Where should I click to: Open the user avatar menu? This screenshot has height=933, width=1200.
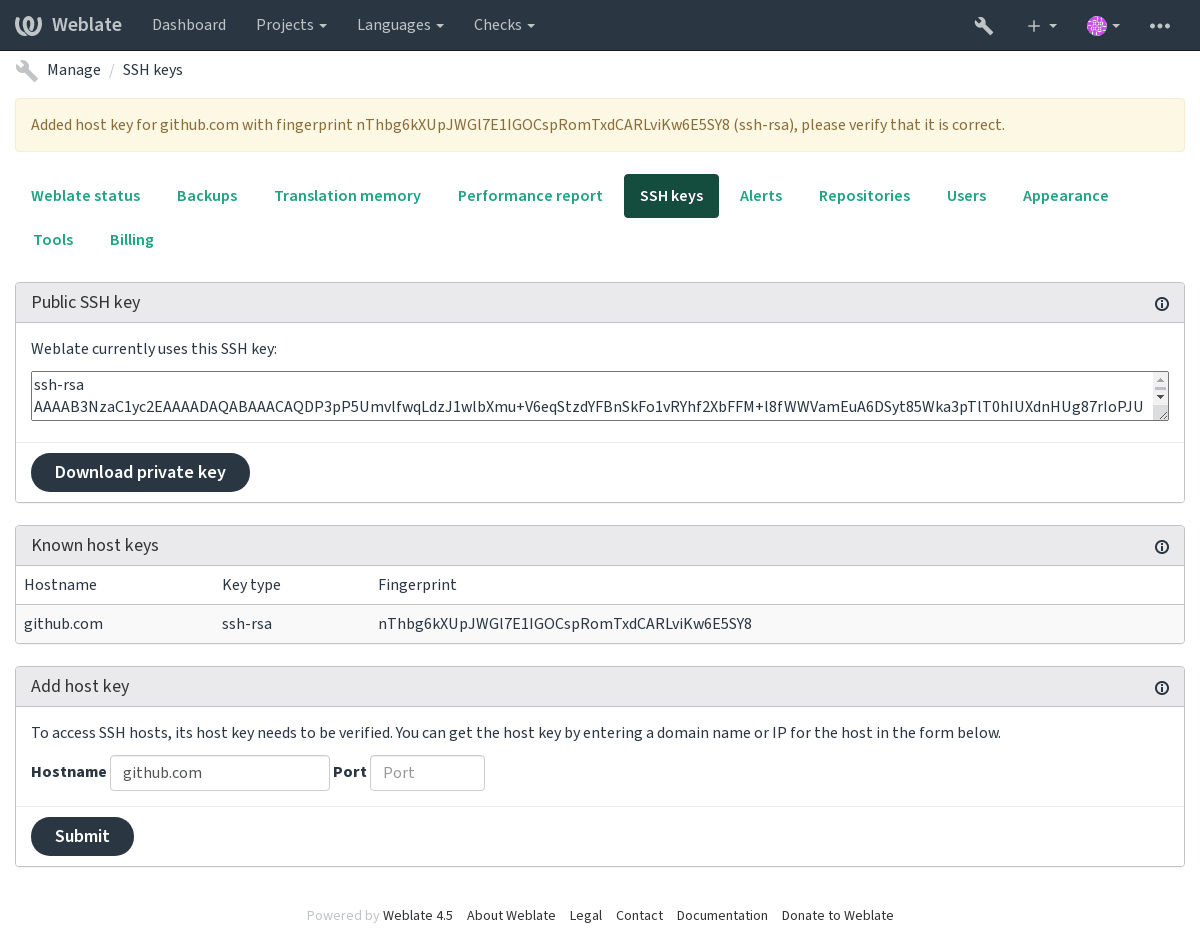(x=1103, y=25)
